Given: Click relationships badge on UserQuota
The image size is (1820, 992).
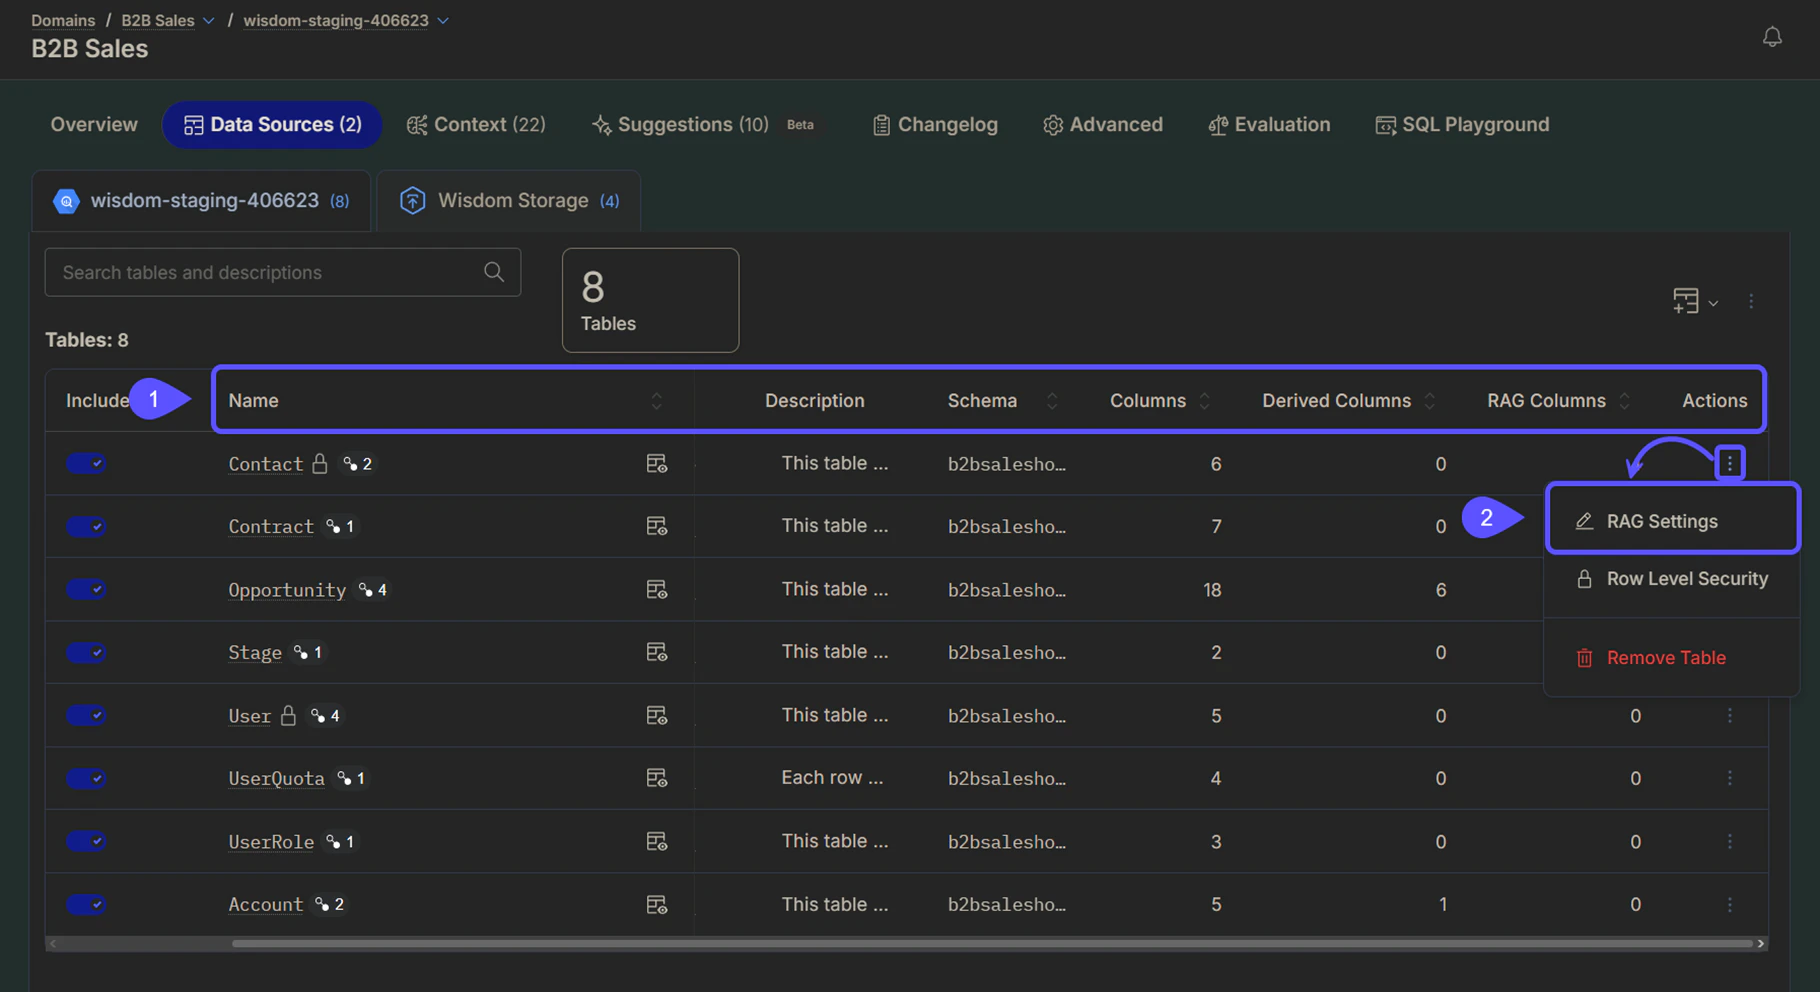Looking at the screenshot, I should pos(352,778).
